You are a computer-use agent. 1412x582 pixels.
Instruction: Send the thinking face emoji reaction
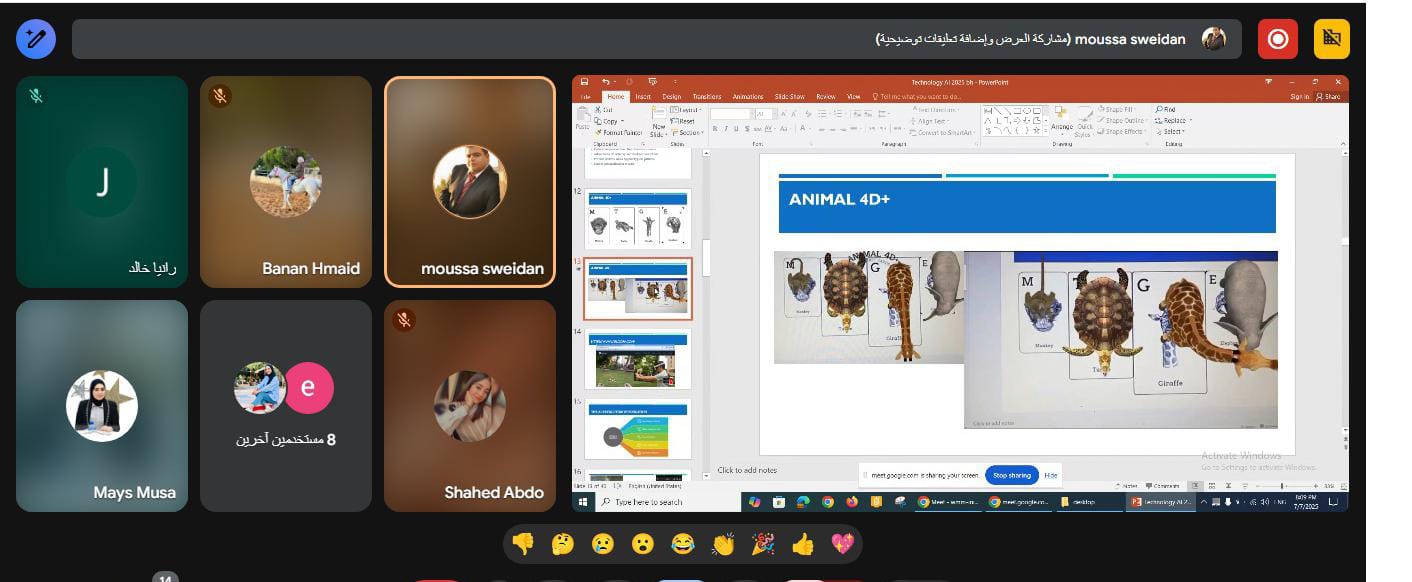(x=563, y=544)
